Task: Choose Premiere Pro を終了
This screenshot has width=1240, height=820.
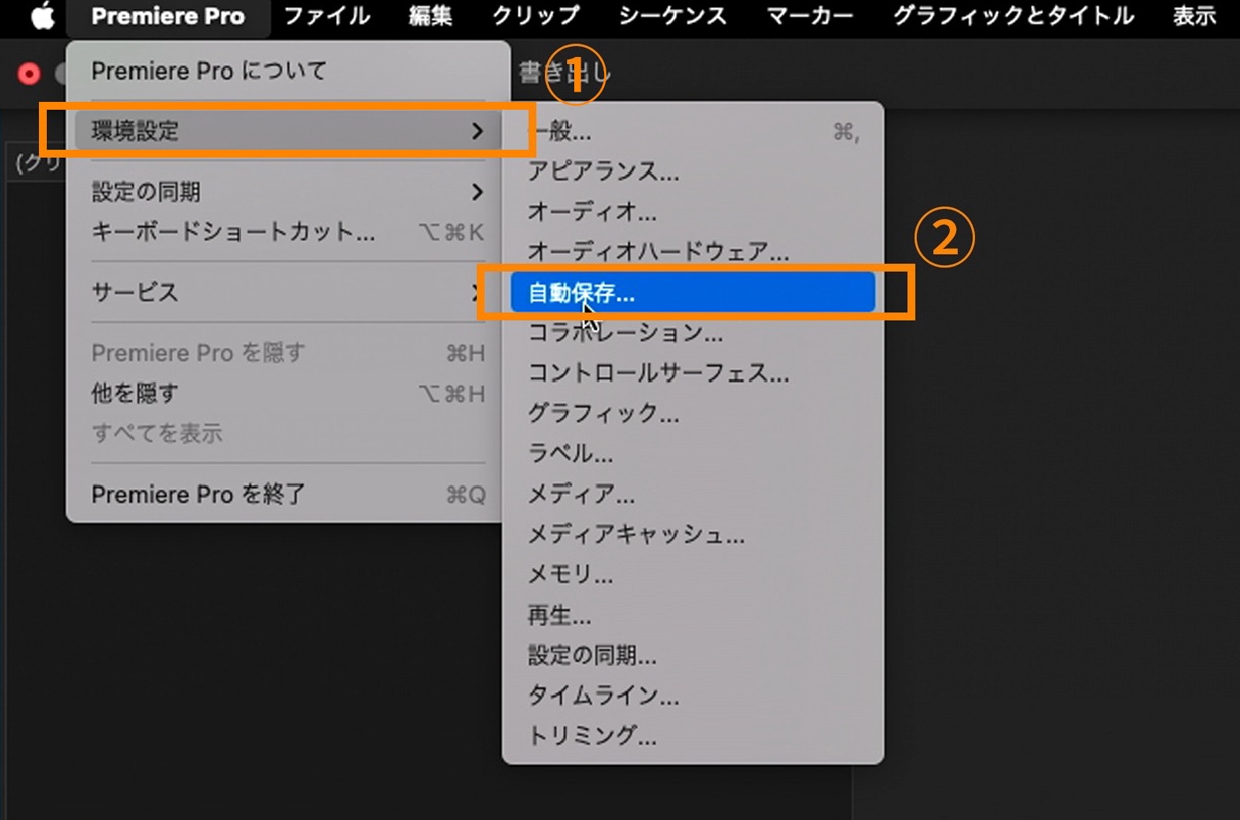Action: pos(288,495)
